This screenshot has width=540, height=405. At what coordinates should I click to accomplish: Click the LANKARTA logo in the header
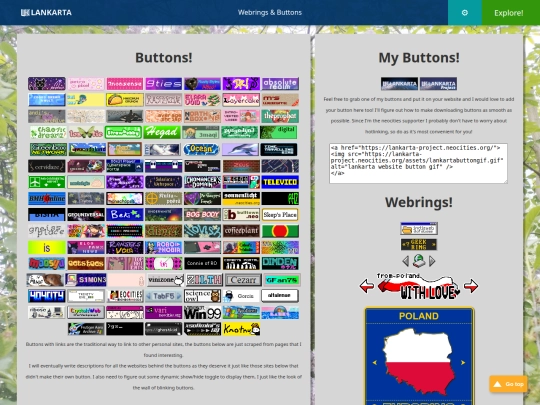[46, 13]
